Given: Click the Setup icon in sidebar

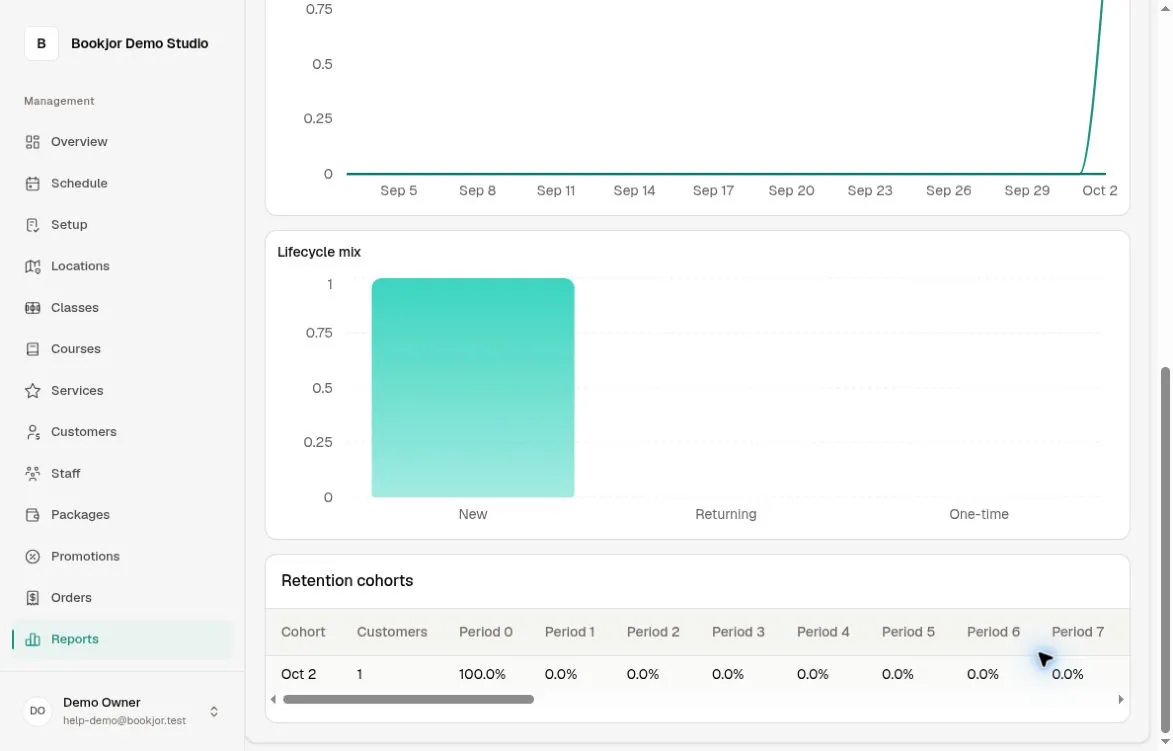Looking at the screenshot, I should tap(32, 225).
